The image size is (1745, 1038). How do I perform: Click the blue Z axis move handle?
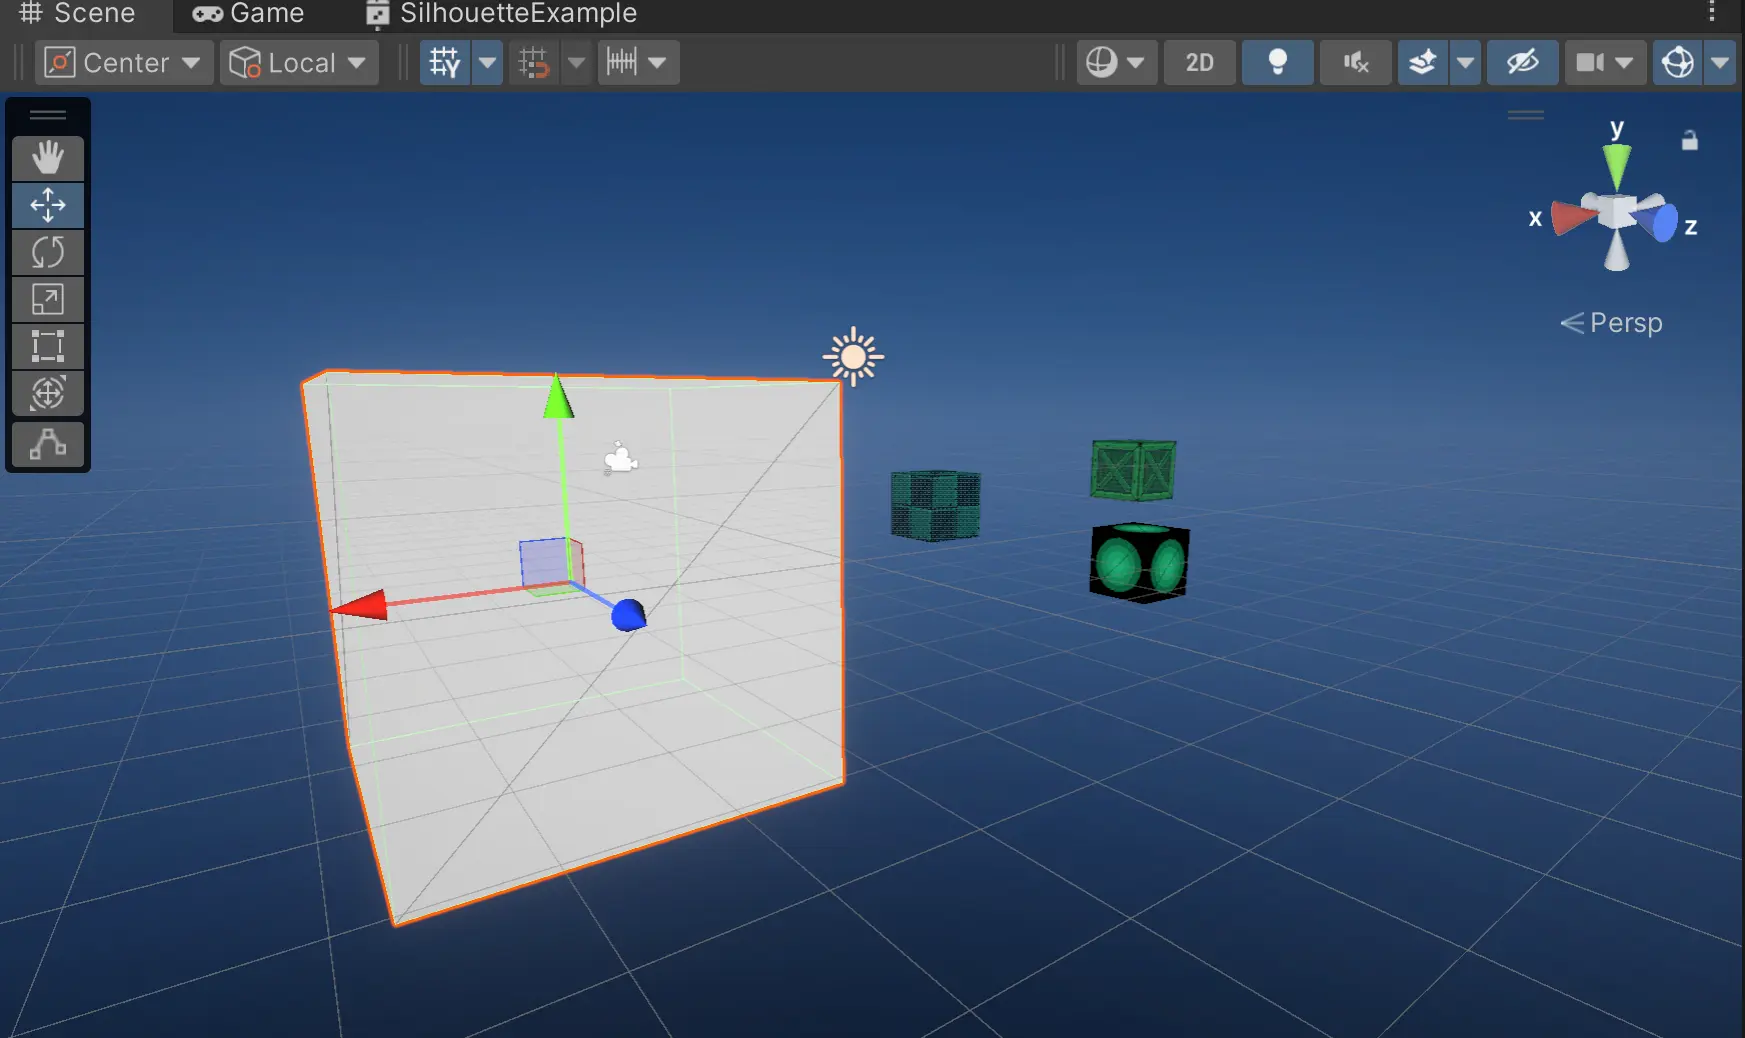coord(628,615)
